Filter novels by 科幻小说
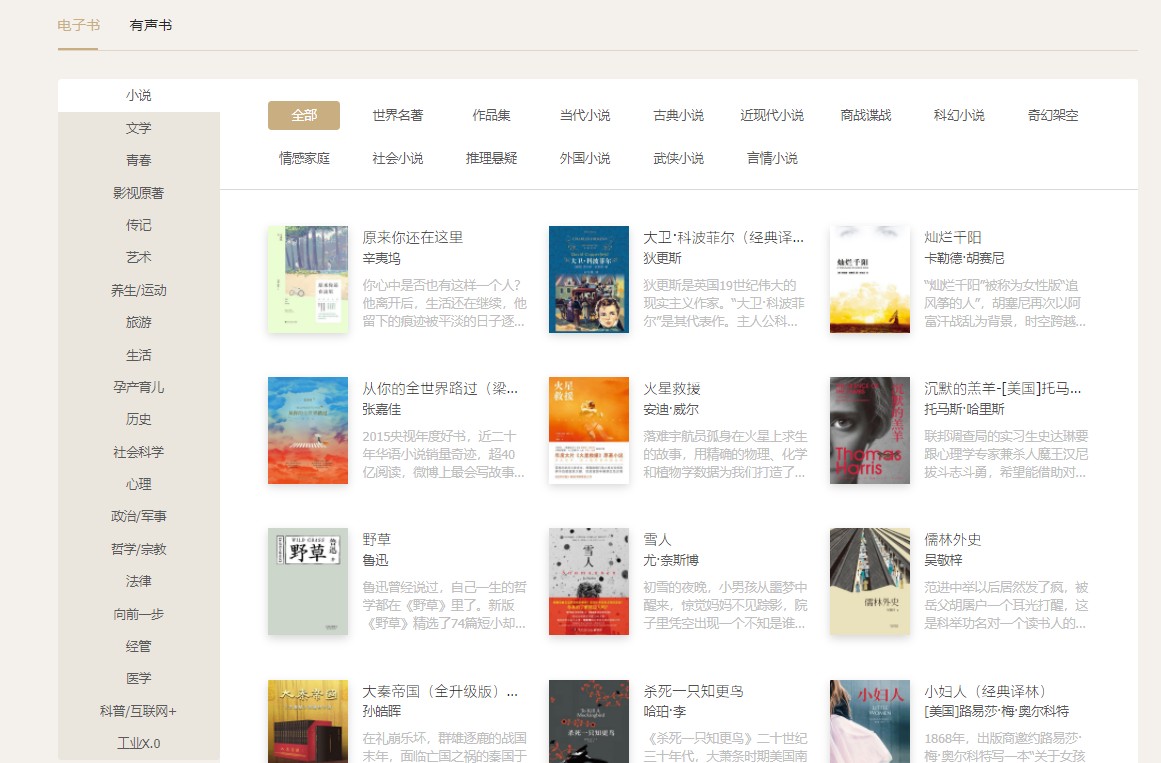 coord(959,115)
